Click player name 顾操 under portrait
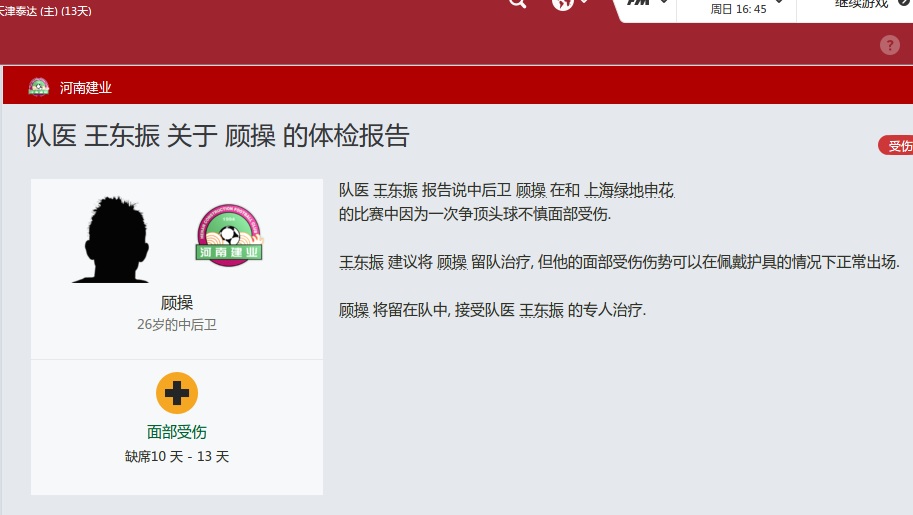The width and height of the screenshot is (913, 515). point(177,303)
